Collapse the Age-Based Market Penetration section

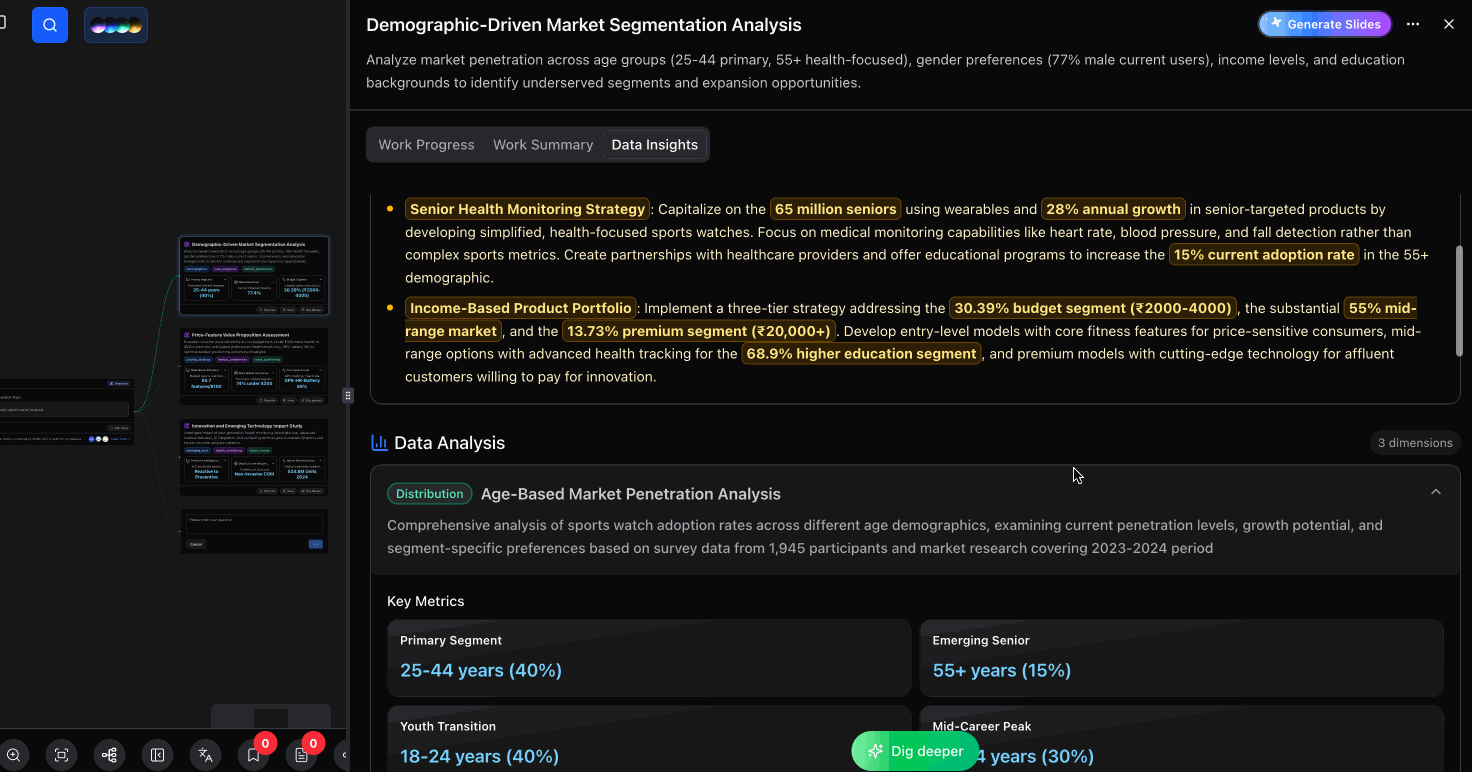(x=1436, y=492)
